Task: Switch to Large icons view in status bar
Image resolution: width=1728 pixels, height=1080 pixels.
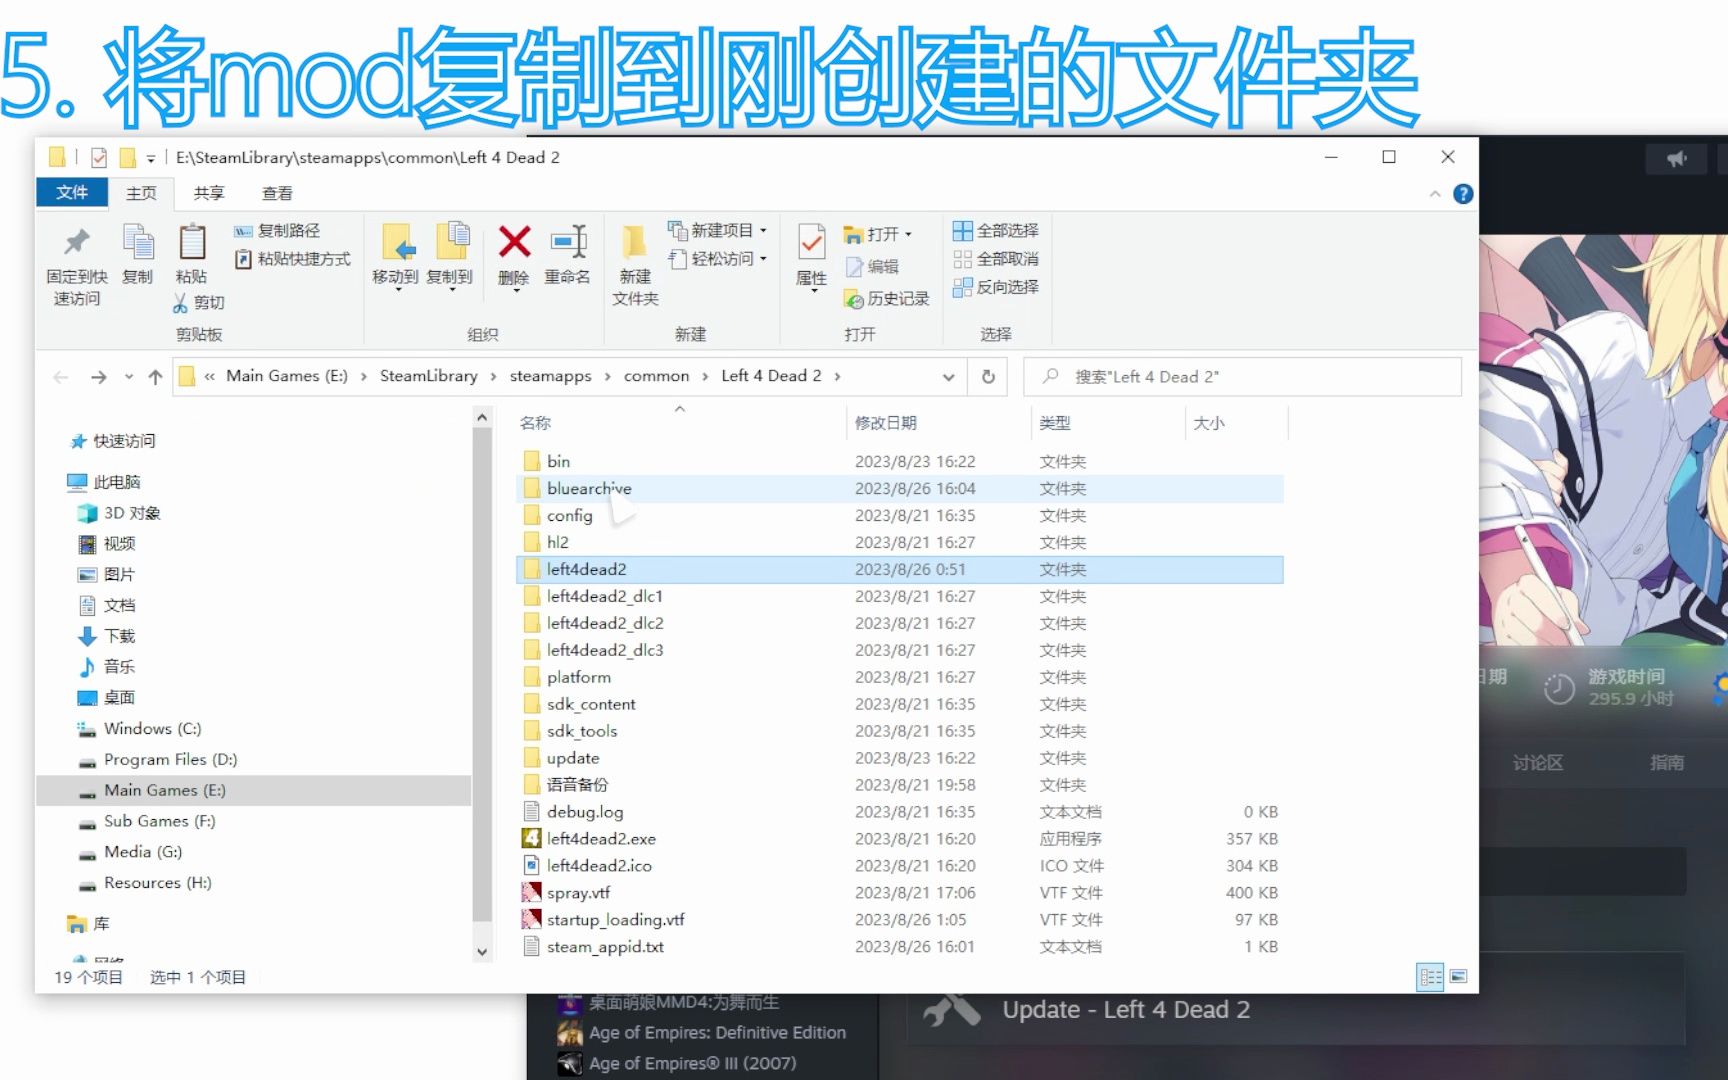Action: 1459,977
